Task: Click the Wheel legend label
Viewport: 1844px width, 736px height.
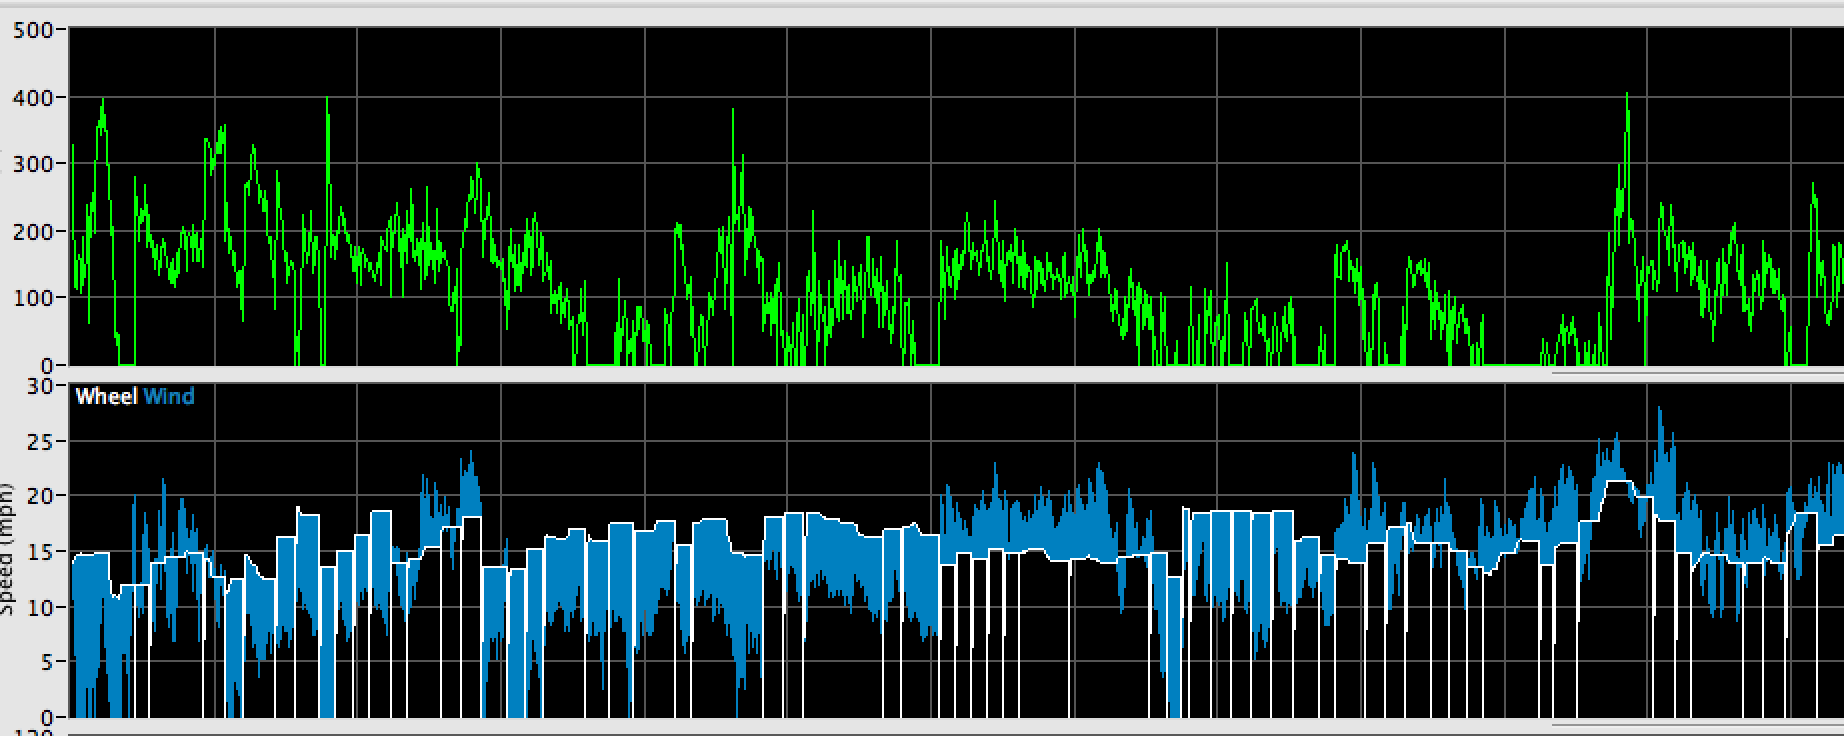Action: [106, 397]
